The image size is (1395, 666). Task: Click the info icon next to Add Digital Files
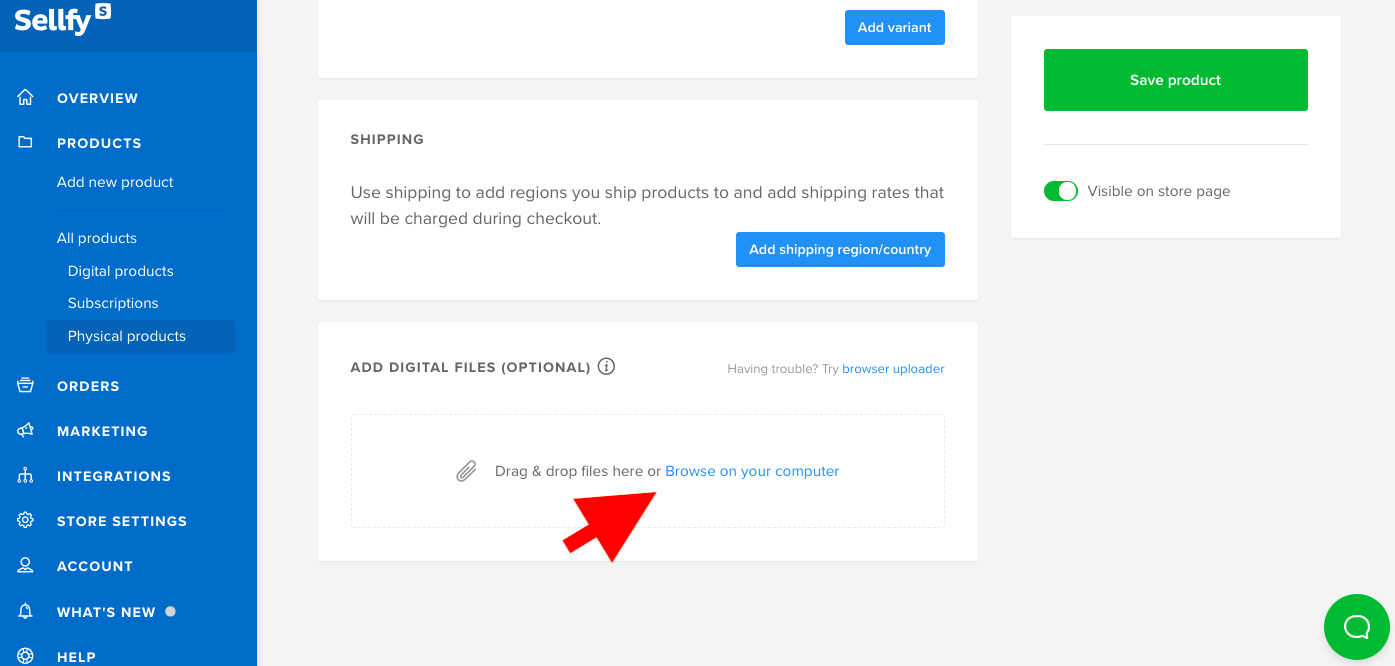[606, 366]
